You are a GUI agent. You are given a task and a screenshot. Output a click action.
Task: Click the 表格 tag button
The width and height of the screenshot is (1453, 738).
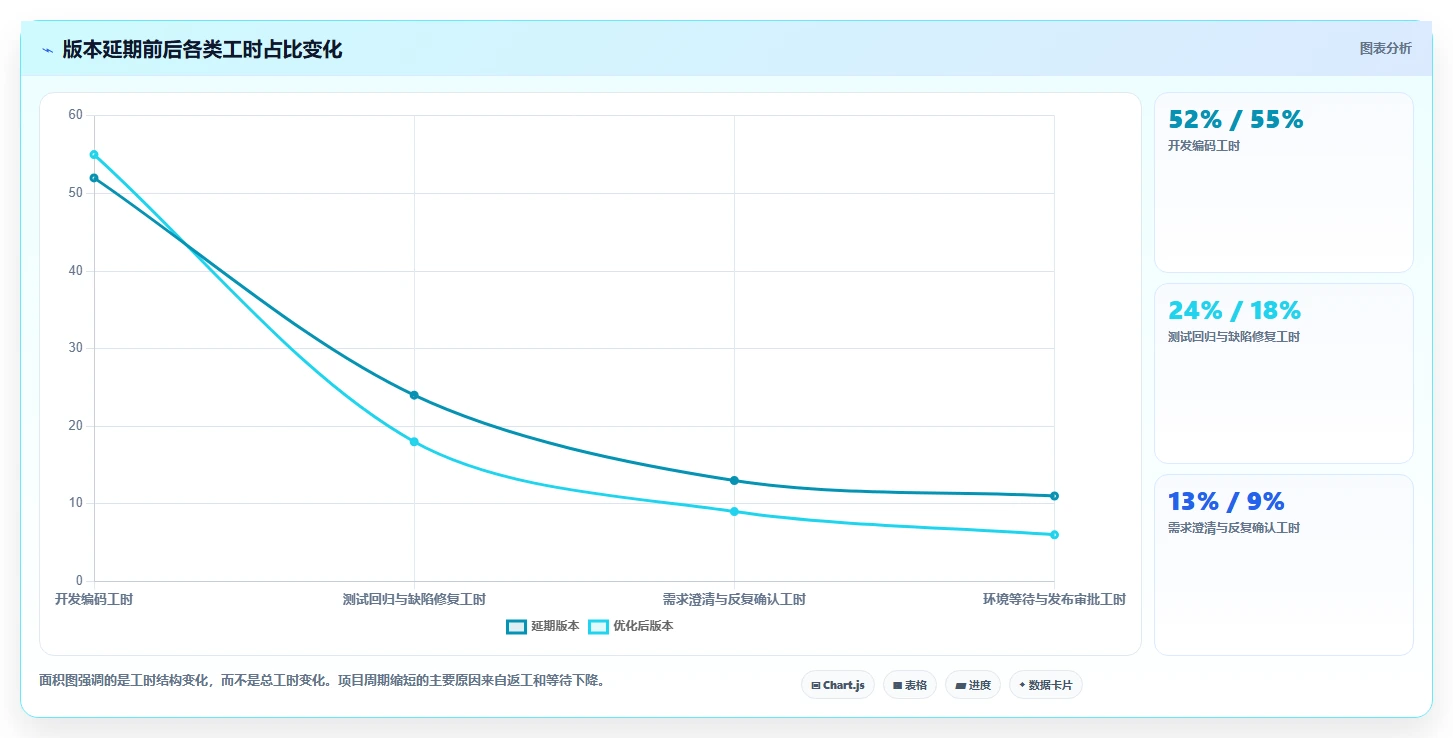tap(910, 685)
